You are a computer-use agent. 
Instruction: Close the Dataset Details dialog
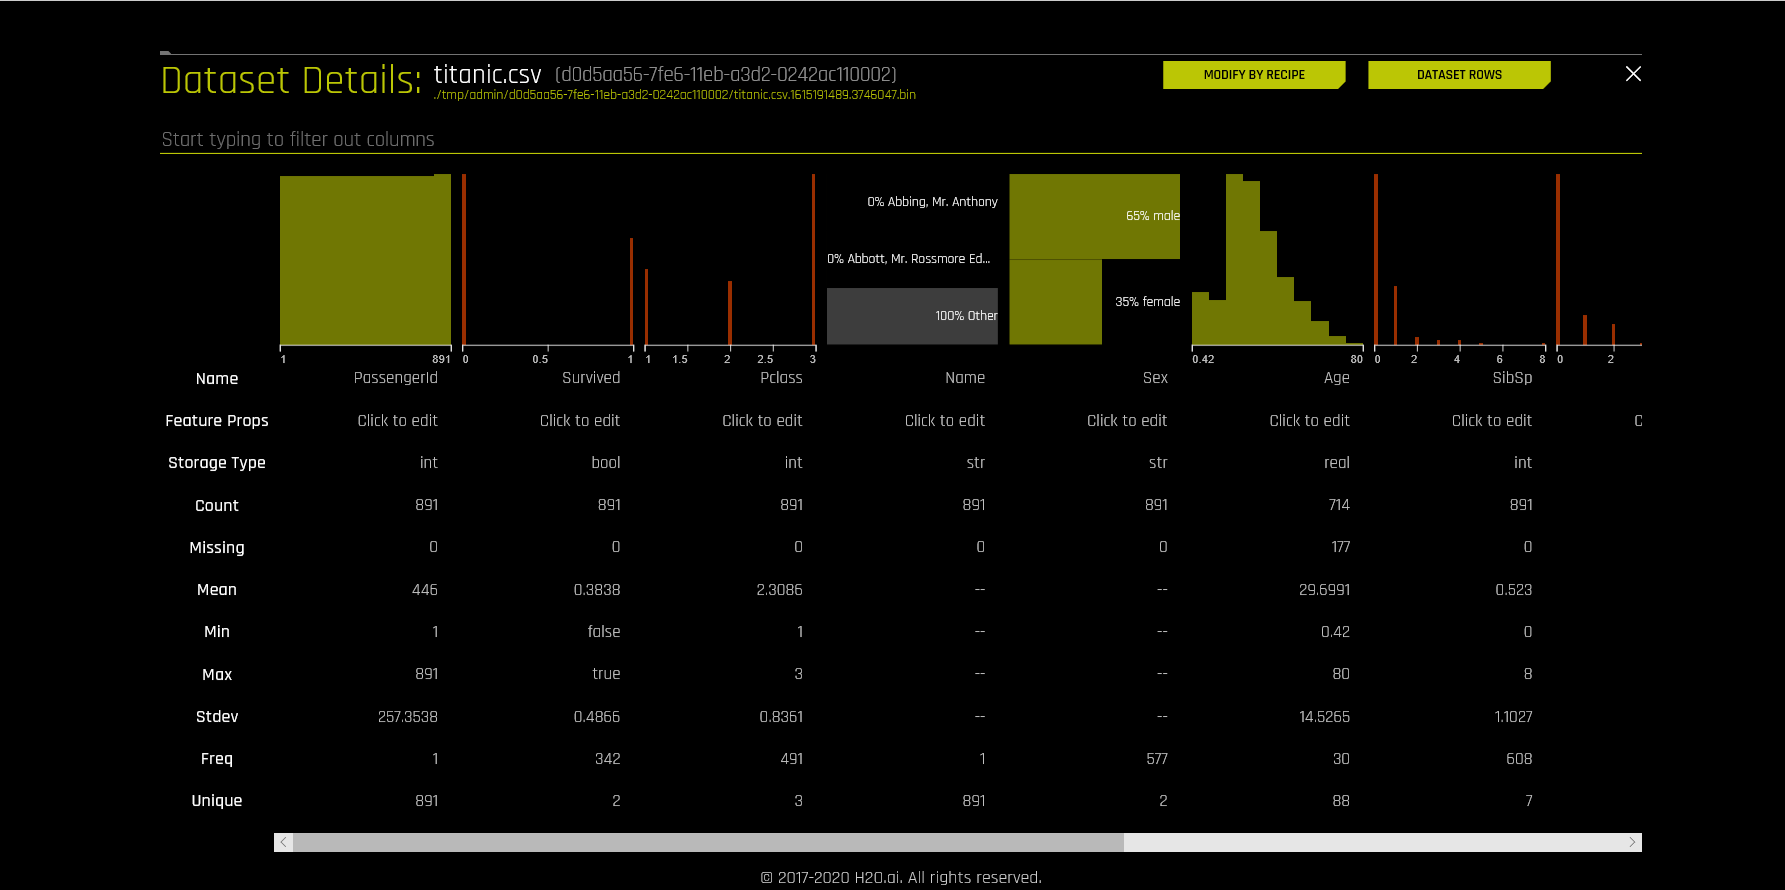(x=1633, y=74)
